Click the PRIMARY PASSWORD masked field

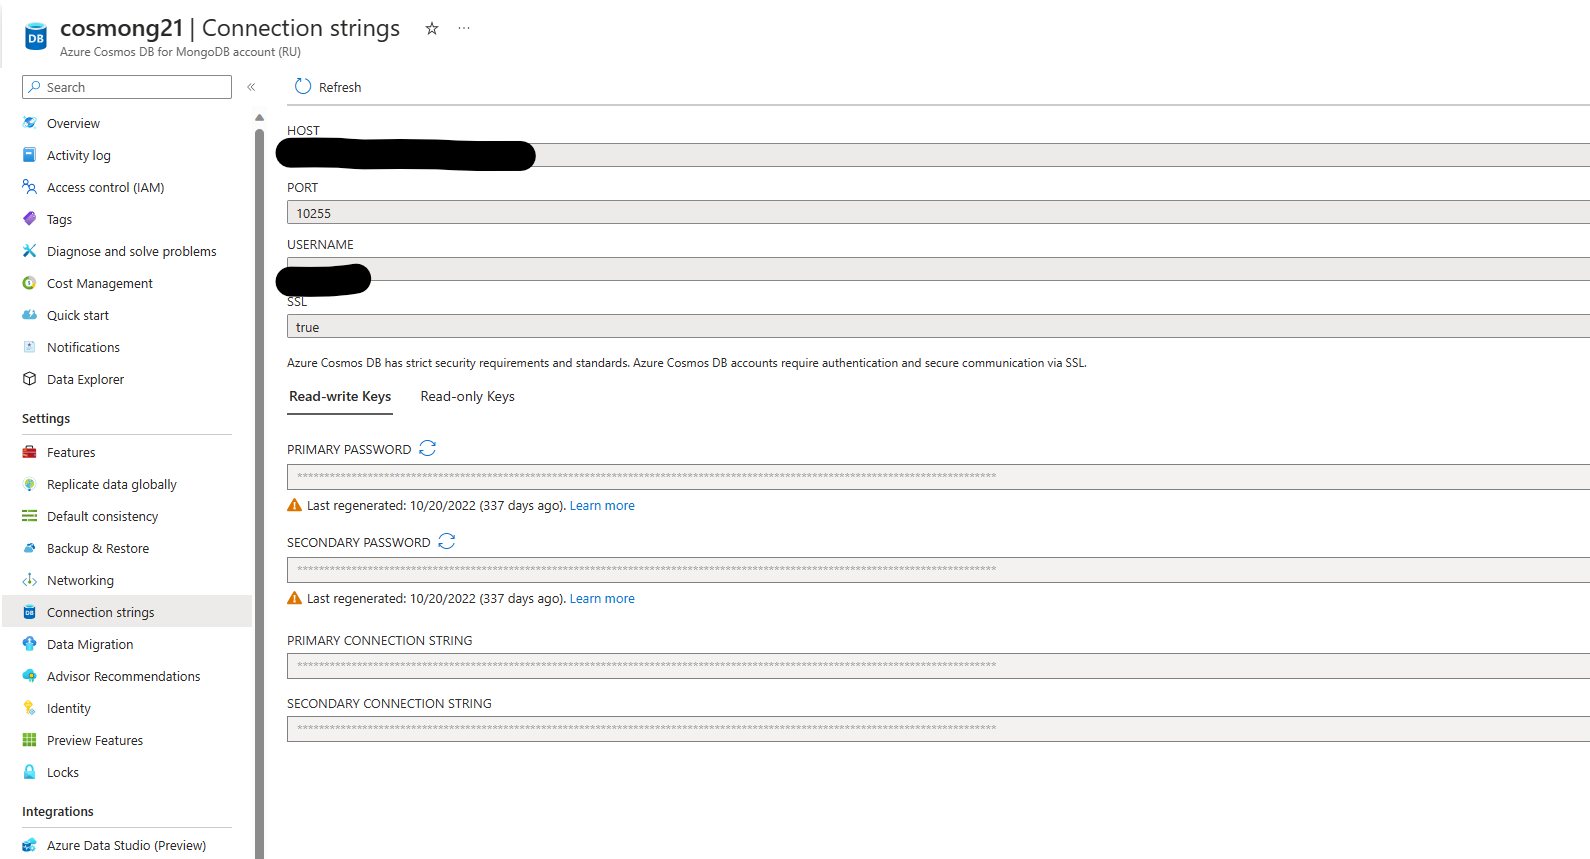point(938,476)
